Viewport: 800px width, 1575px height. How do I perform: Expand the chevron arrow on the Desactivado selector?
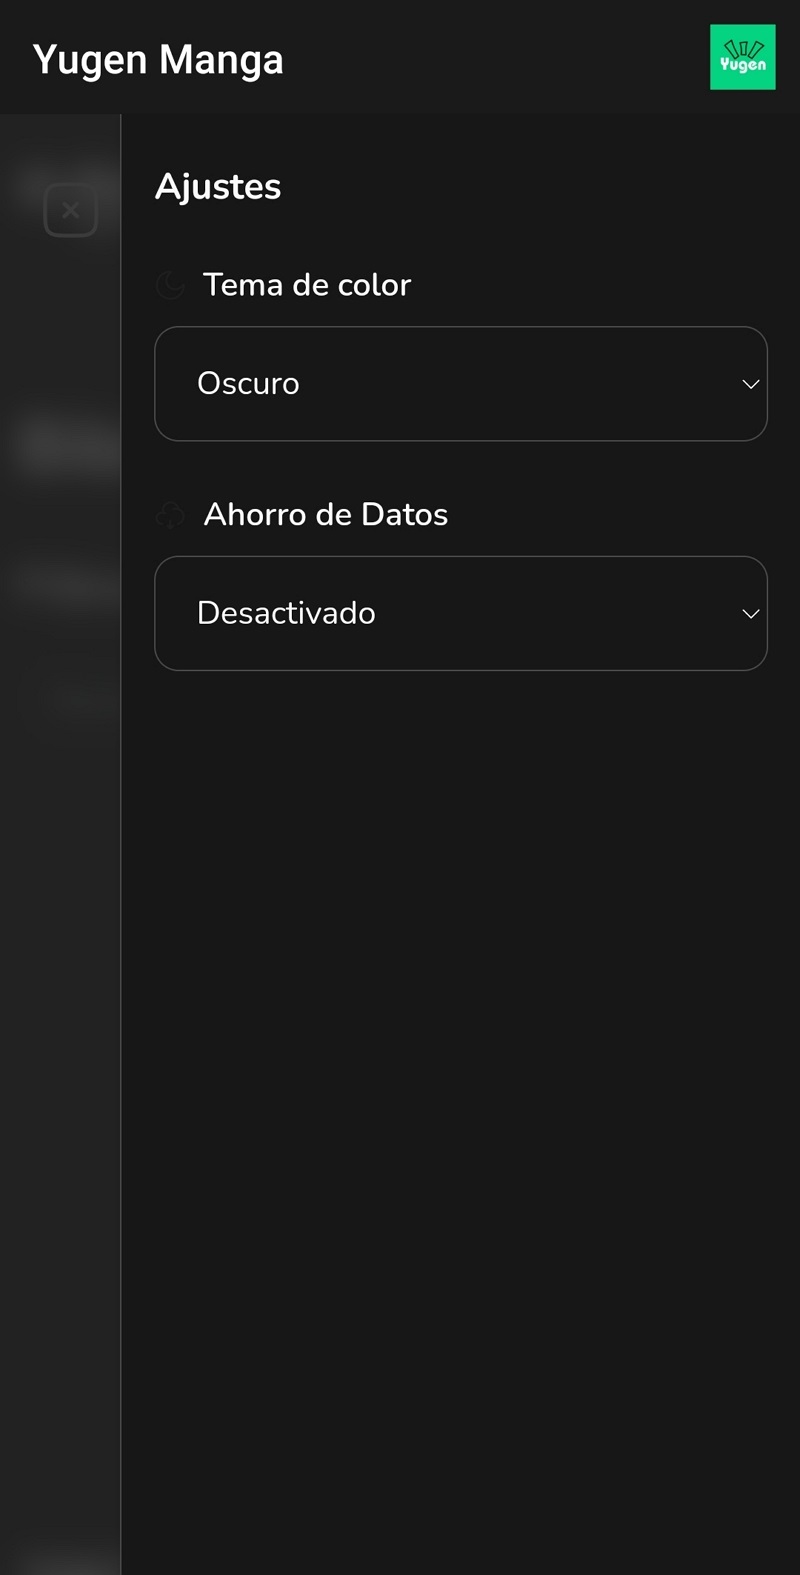click(750, 614)
